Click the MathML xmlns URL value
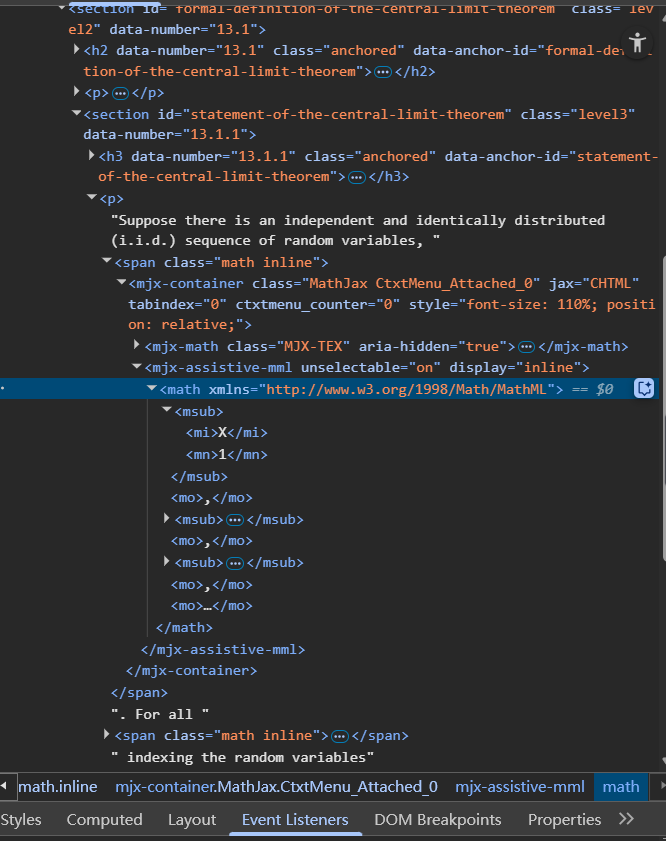The height and width of the screenshot is (841, 666). click(x=411, y=389)
